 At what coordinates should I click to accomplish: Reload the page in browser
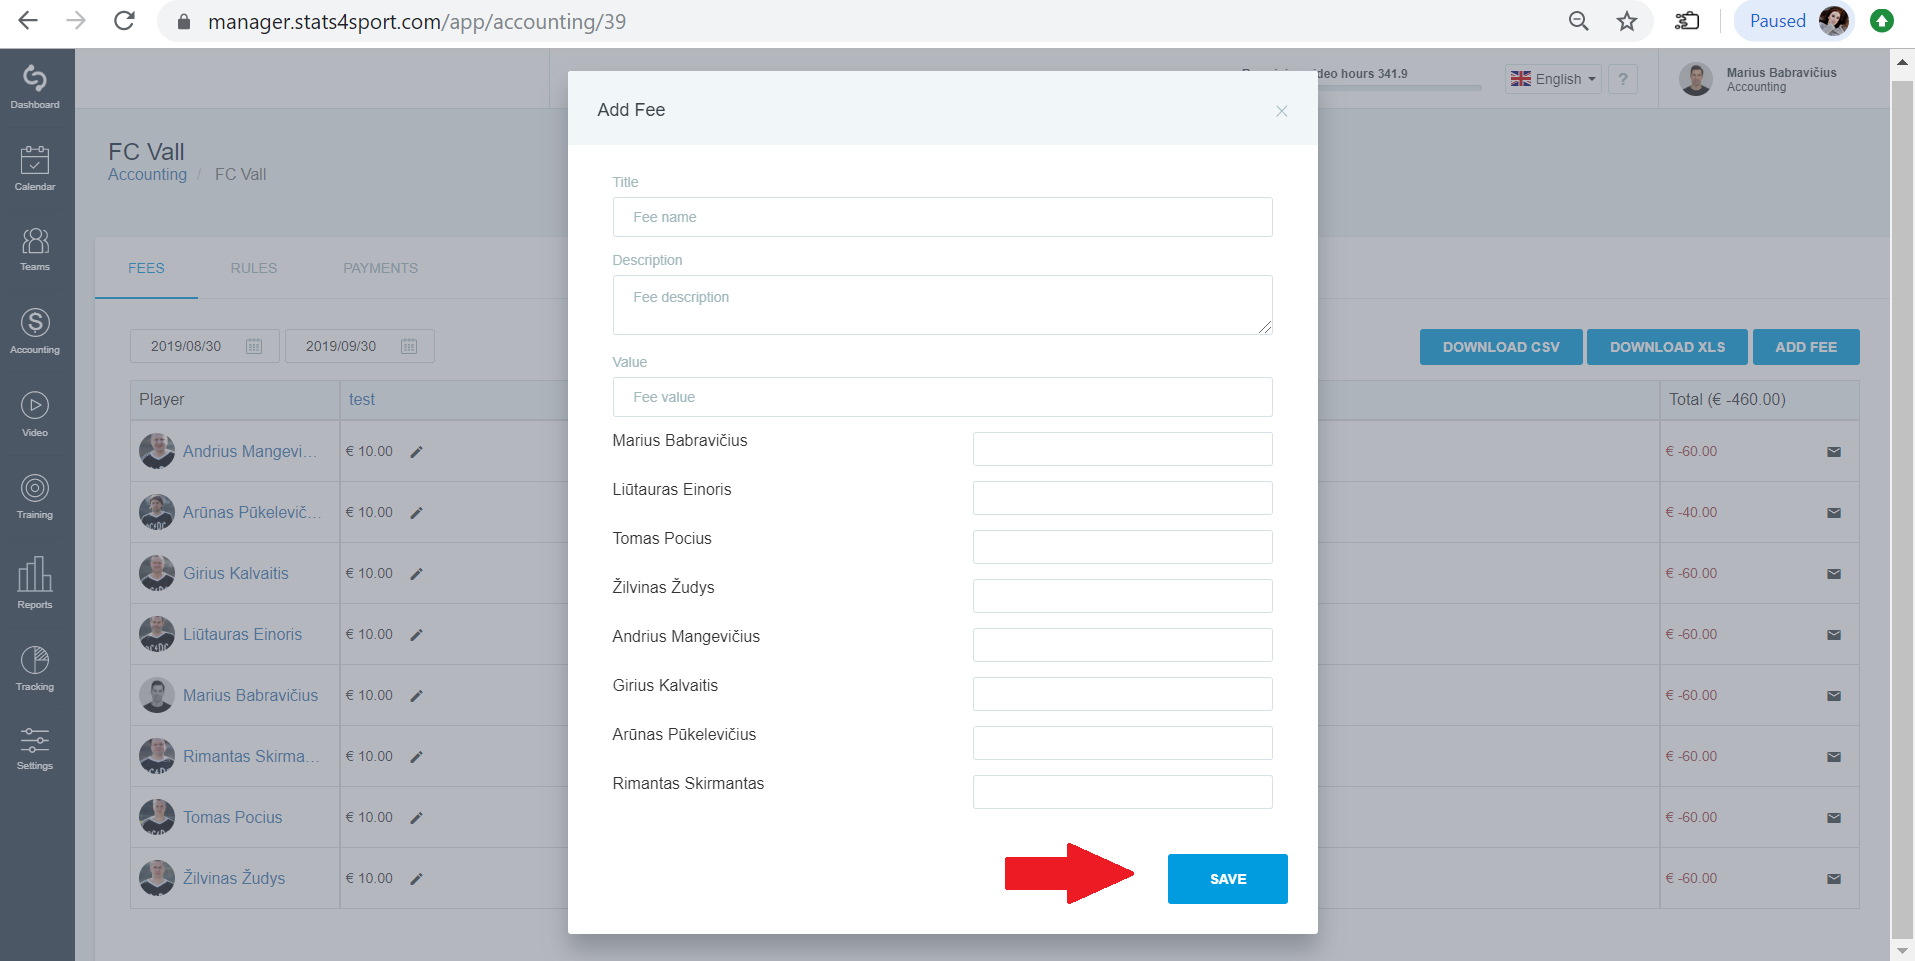pos(124,21)
